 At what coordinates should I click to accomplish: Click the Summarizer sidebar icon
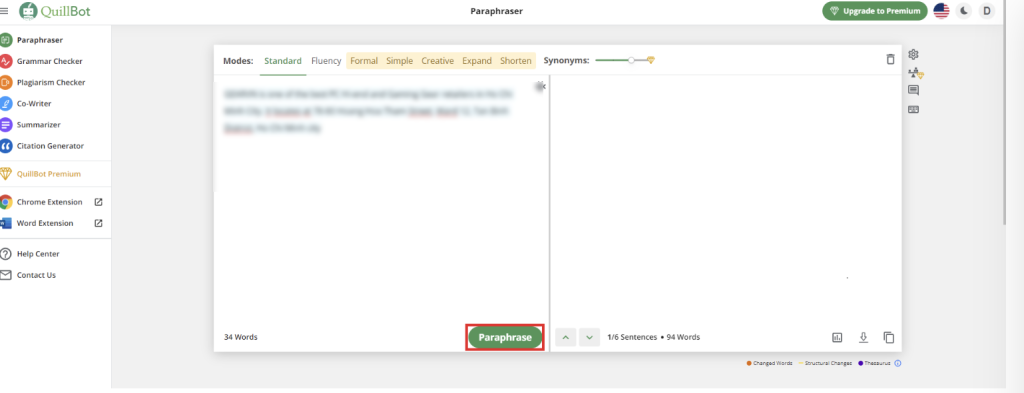6,125
